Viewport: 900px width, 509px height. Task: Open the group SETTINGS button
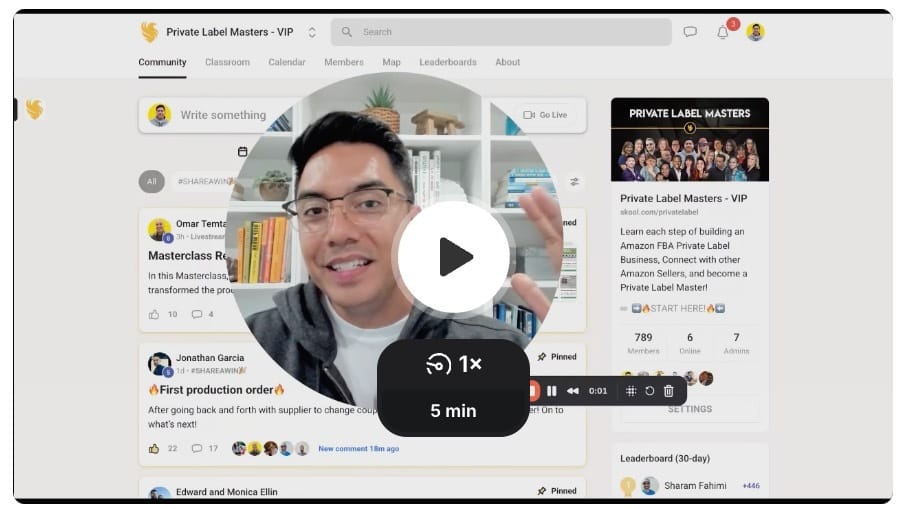click(690, 409)
